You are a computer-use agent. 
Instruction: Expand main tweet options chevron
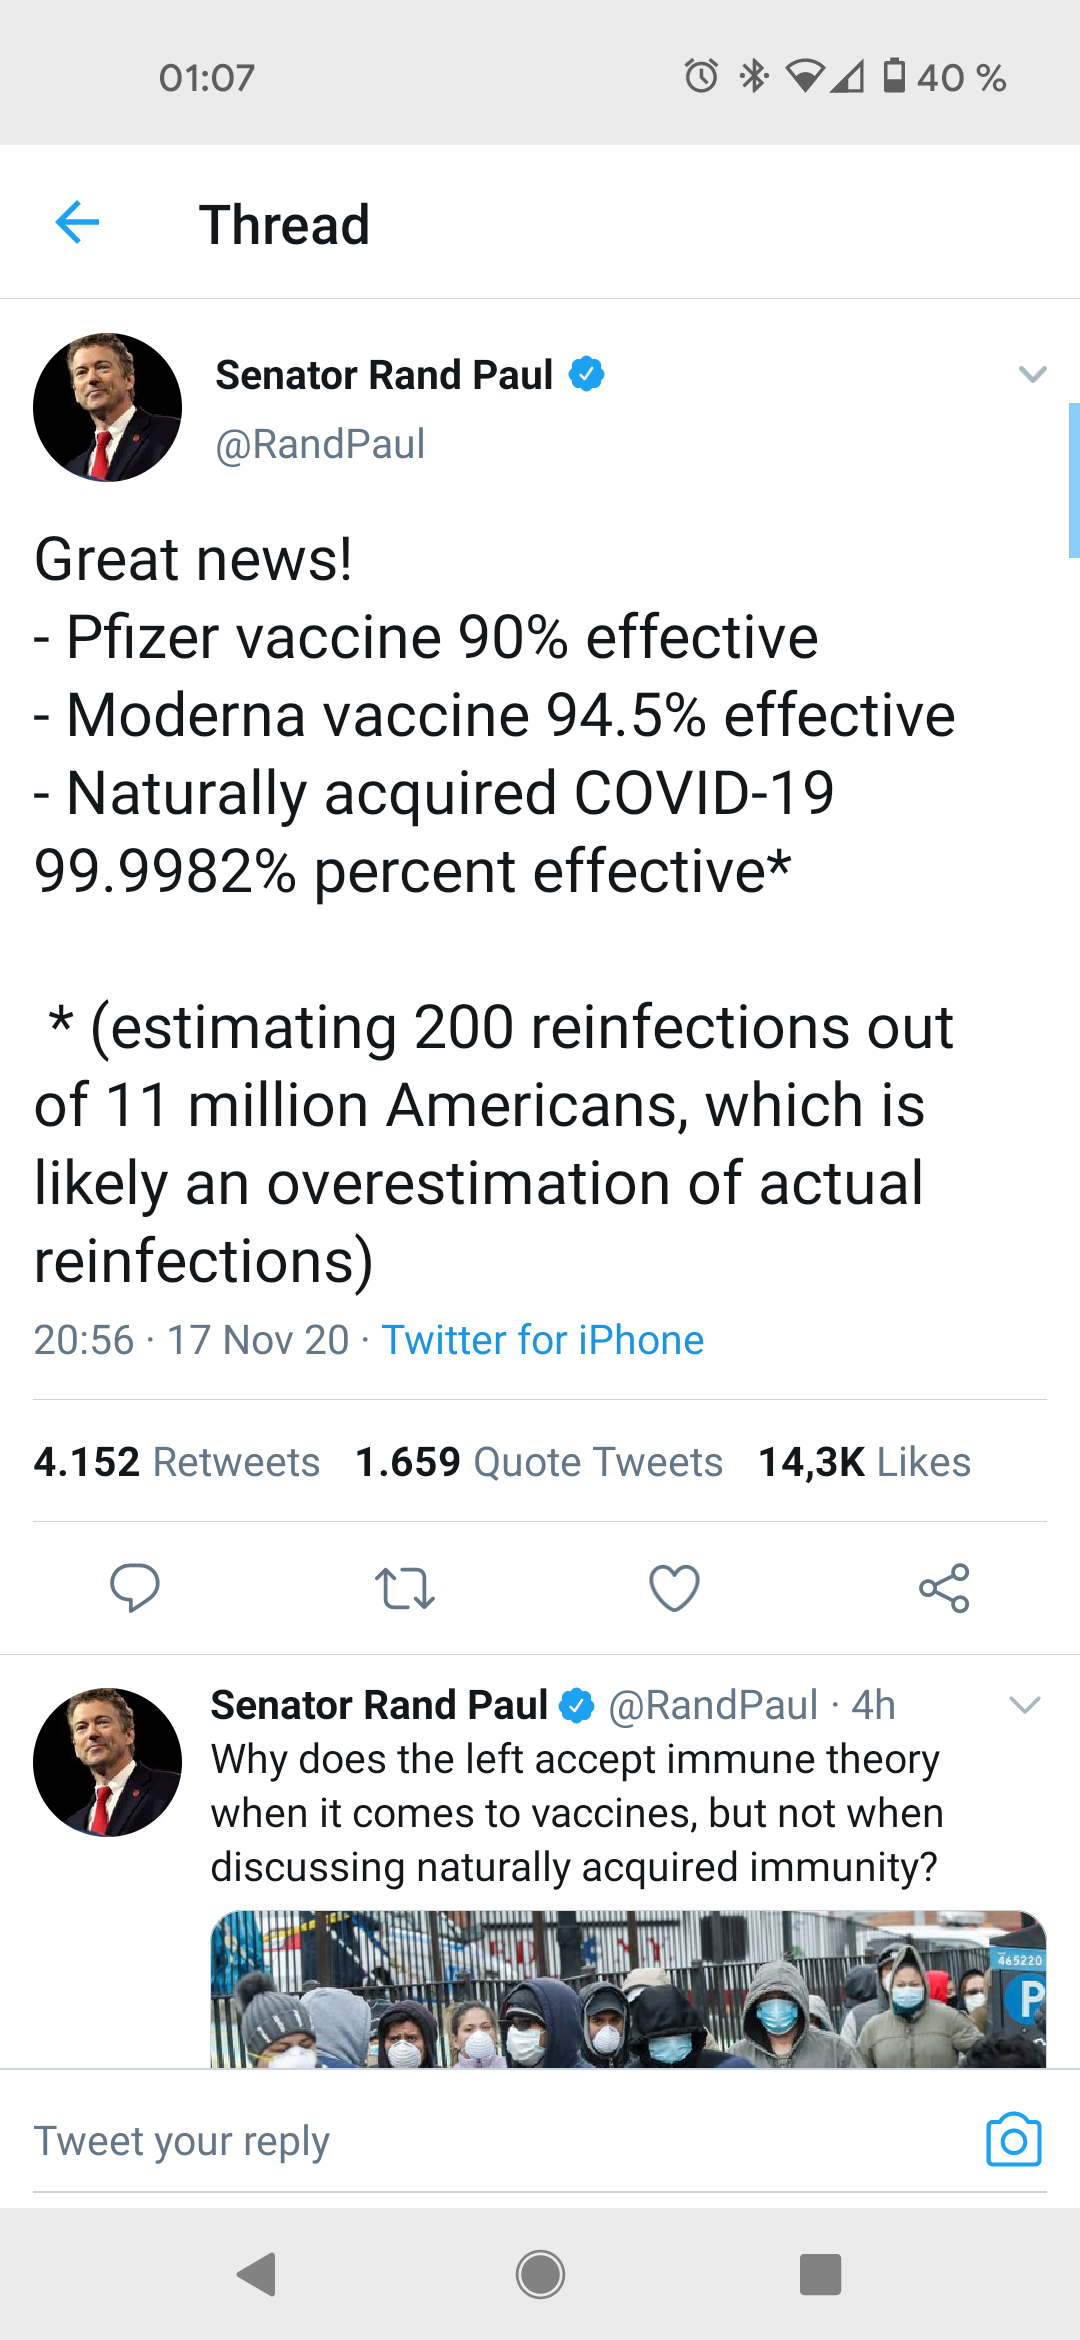click(x=1032, y=374)
